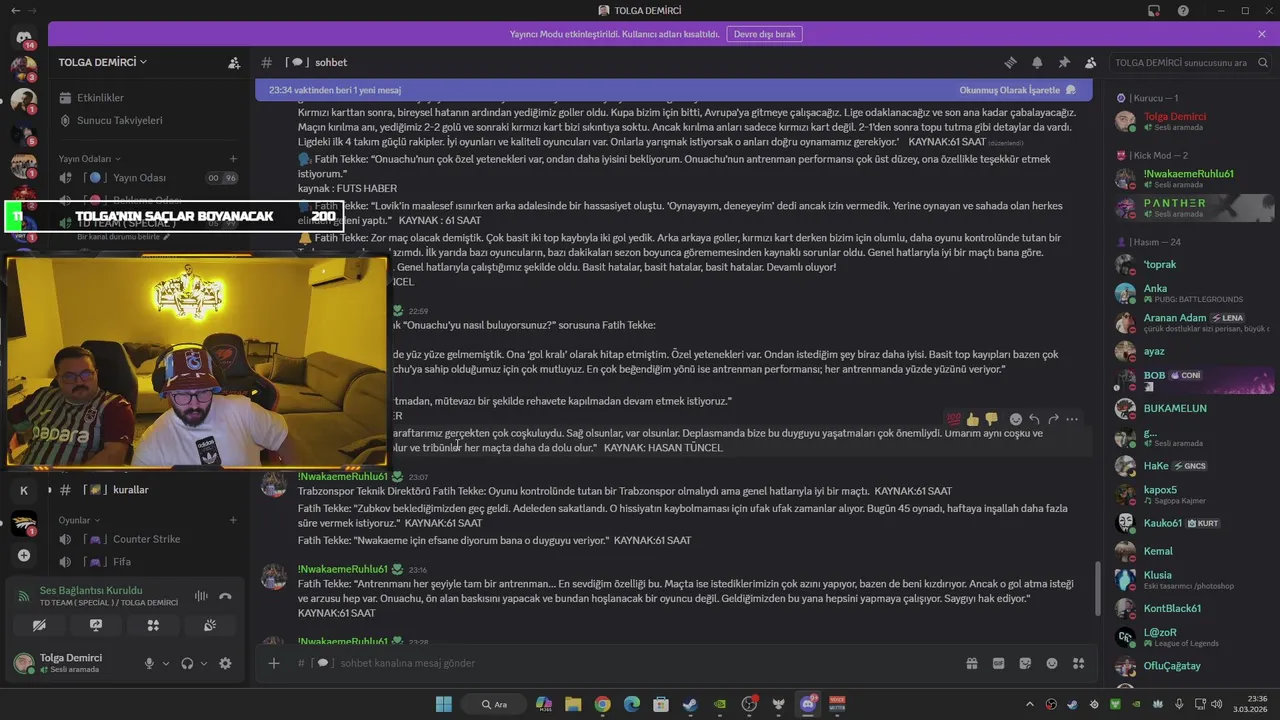
Task: Open the sticker picker
Action: click(x=1025, y=663)
